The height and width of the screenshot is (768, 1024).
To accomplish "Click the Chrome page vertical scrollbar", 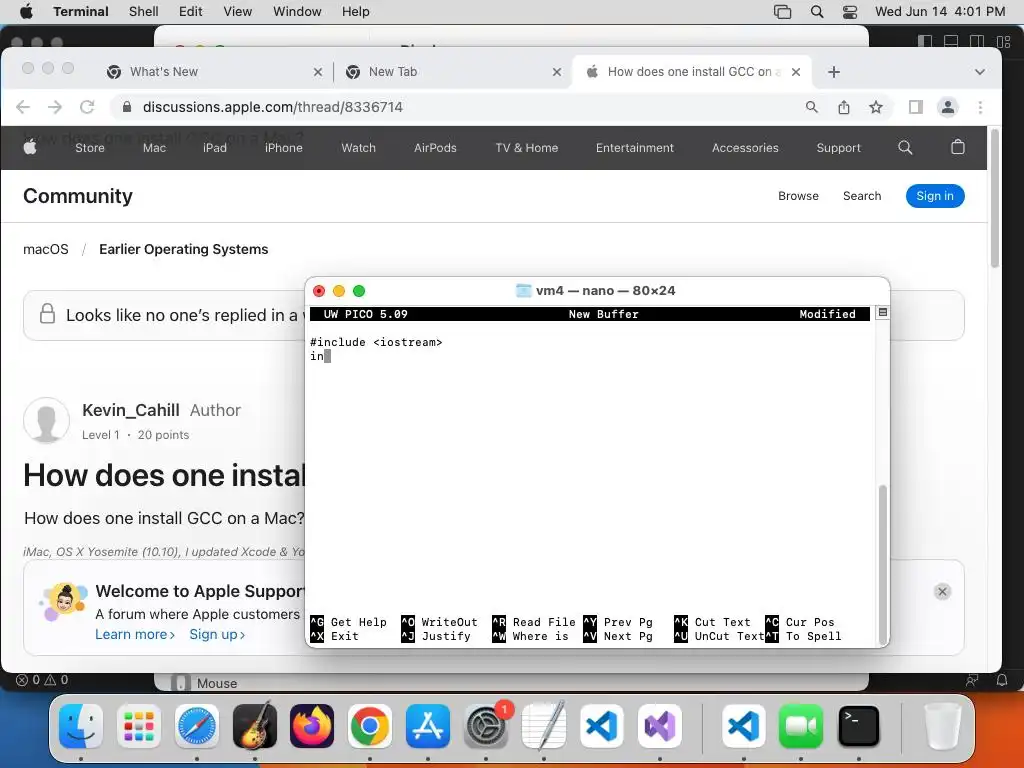I will 995,199.
